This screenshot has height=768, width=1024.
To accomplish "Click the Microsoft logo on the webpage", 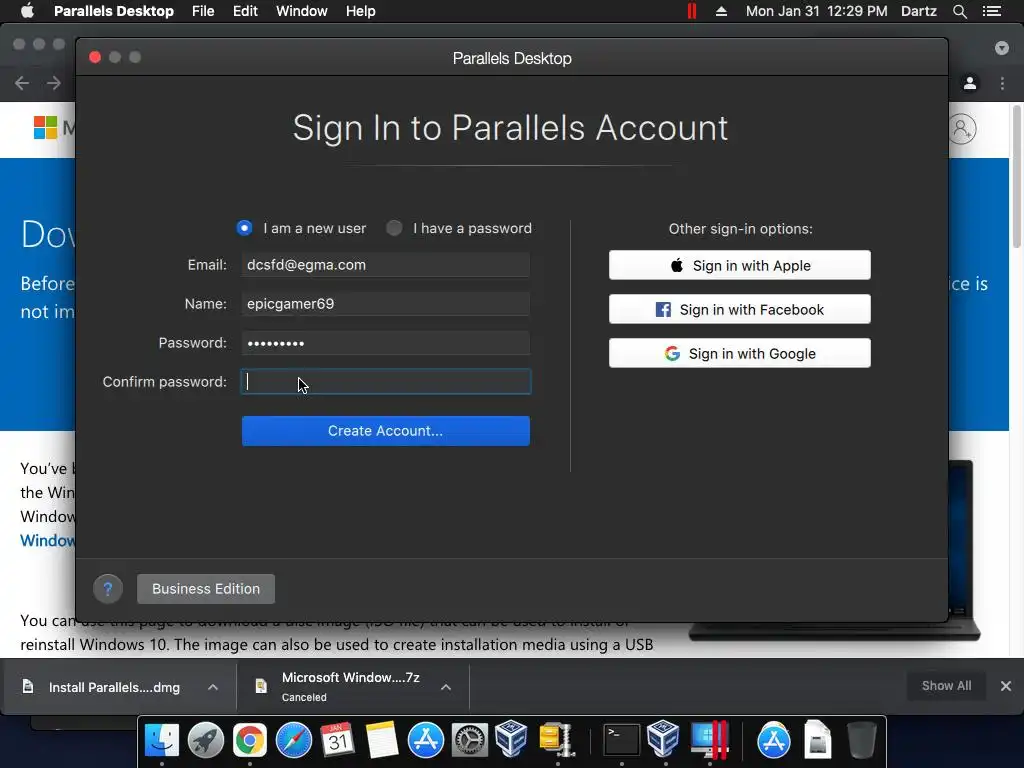I will coord(45,127).
